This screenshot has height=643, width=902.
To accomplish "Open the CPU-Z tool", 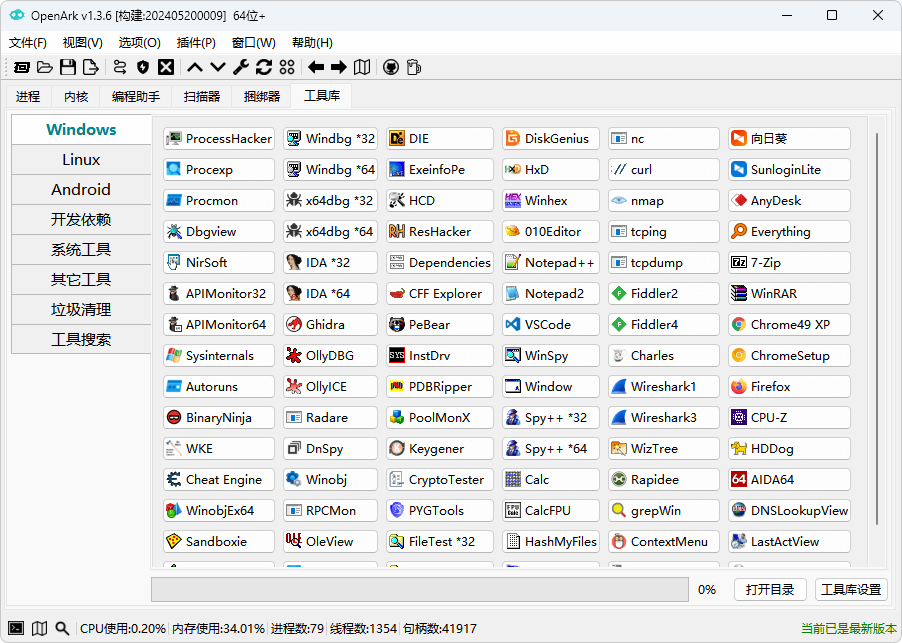I will click(789, 418).
